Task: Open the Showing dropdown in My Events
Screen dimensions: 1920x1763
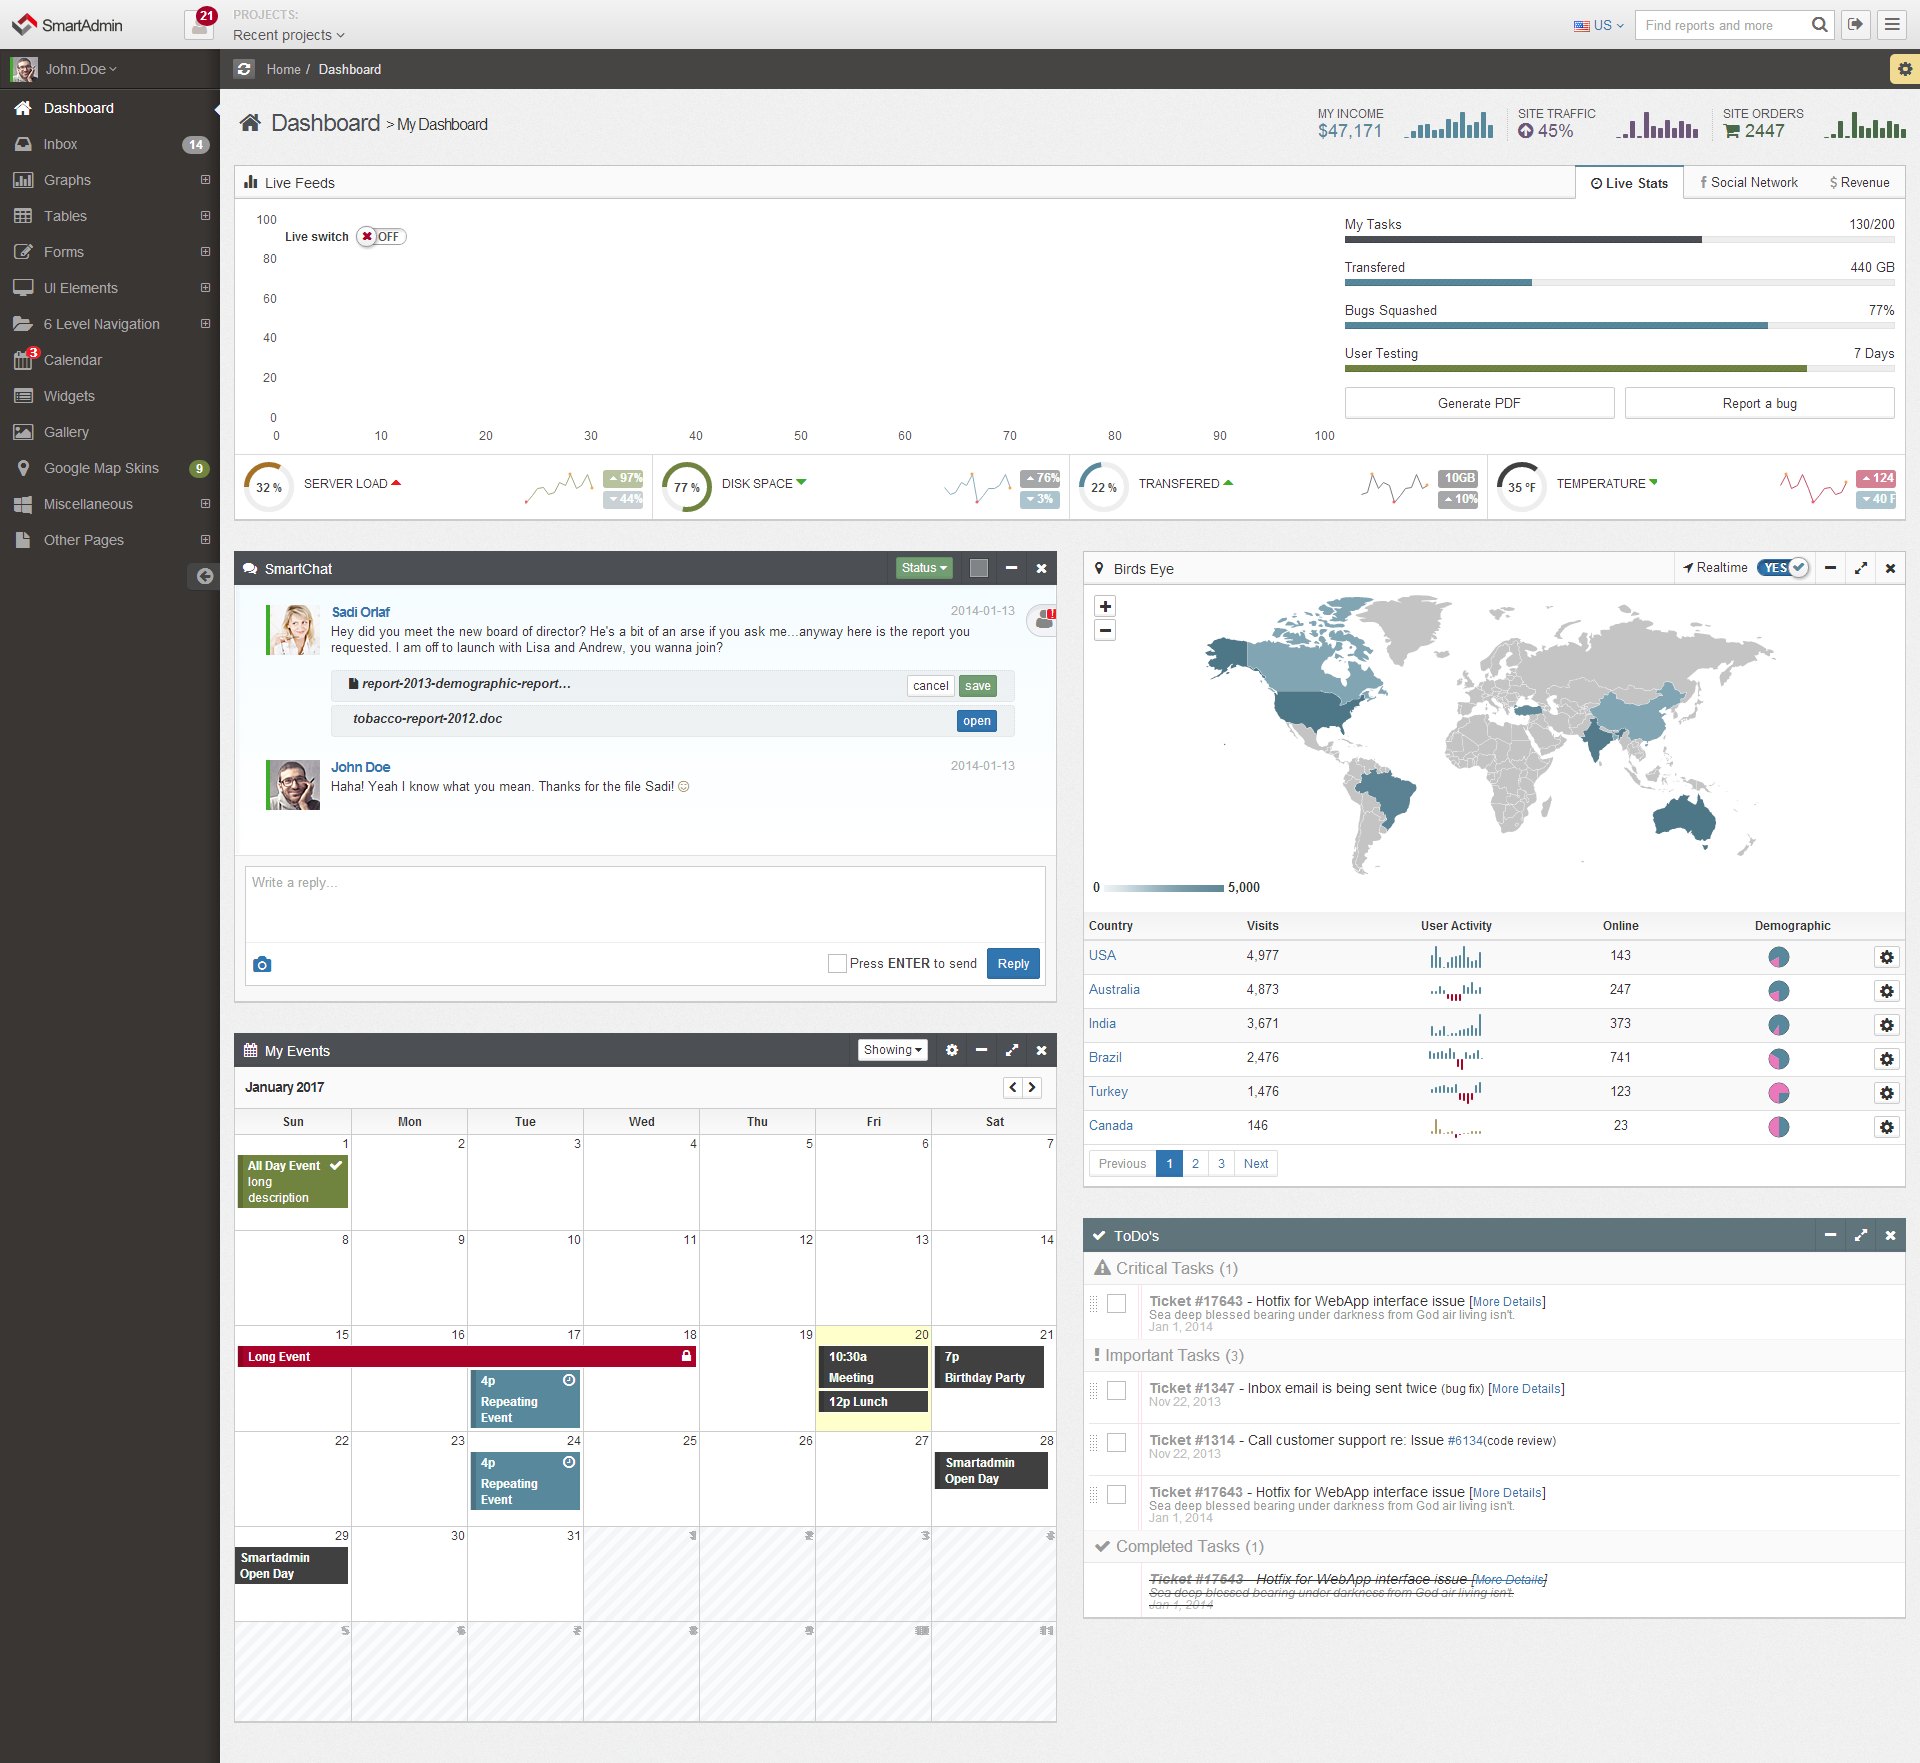Action: [x=893, y=1050]
